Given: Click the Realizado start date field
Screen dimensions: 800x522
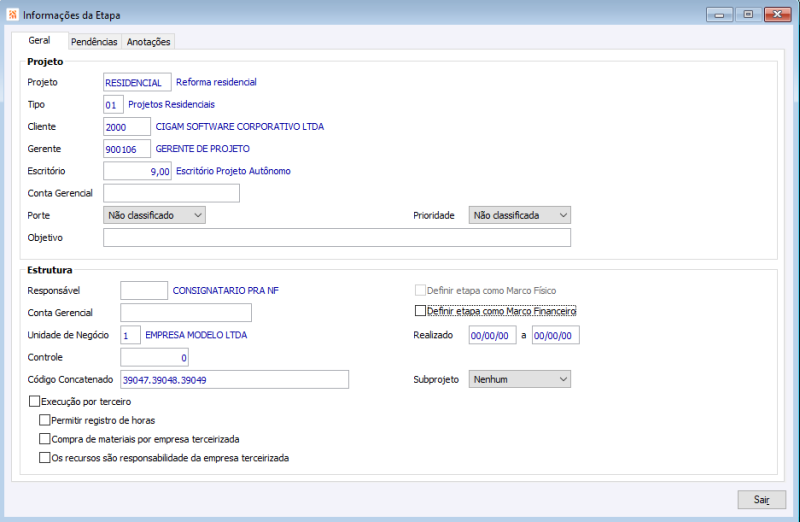Looking at the screenshot, I should tap(493, 335).
